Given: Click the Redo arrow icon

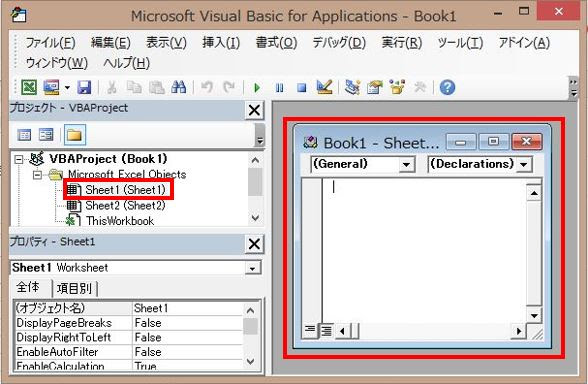Looking at the screenshot, I should 229,87.
